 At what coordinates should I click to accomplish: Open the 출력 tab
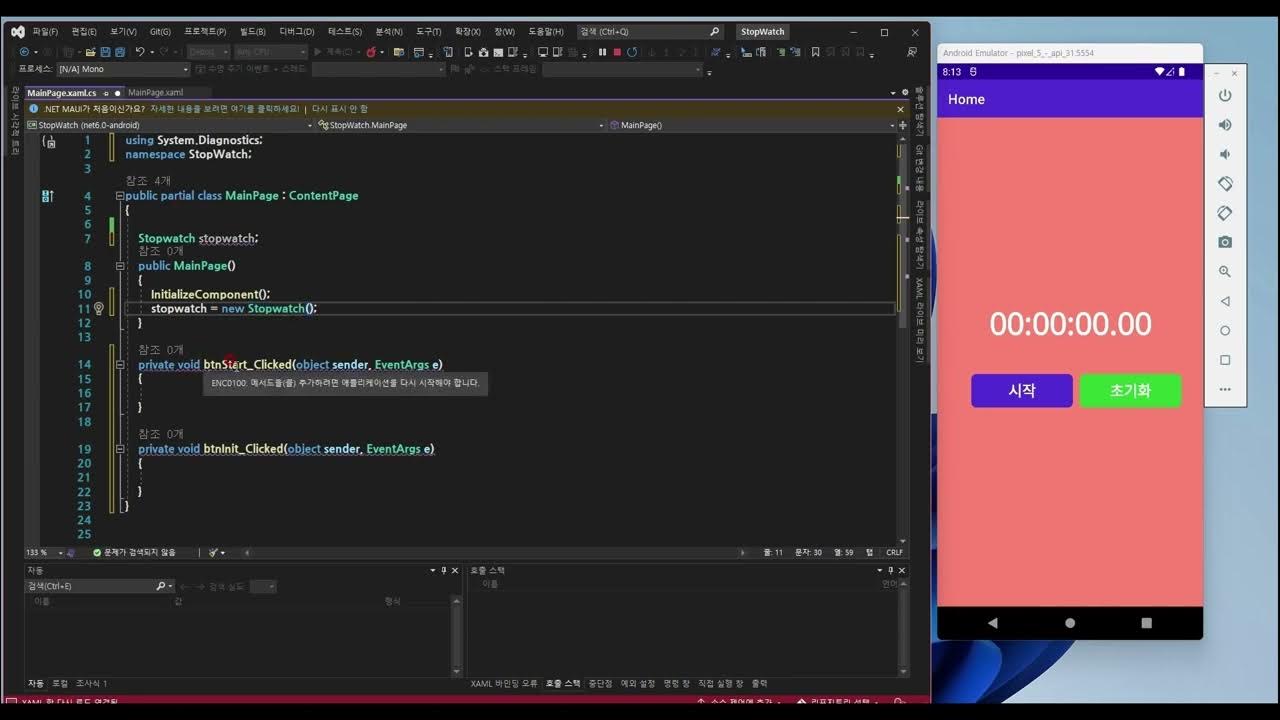(x=760, y=684)
